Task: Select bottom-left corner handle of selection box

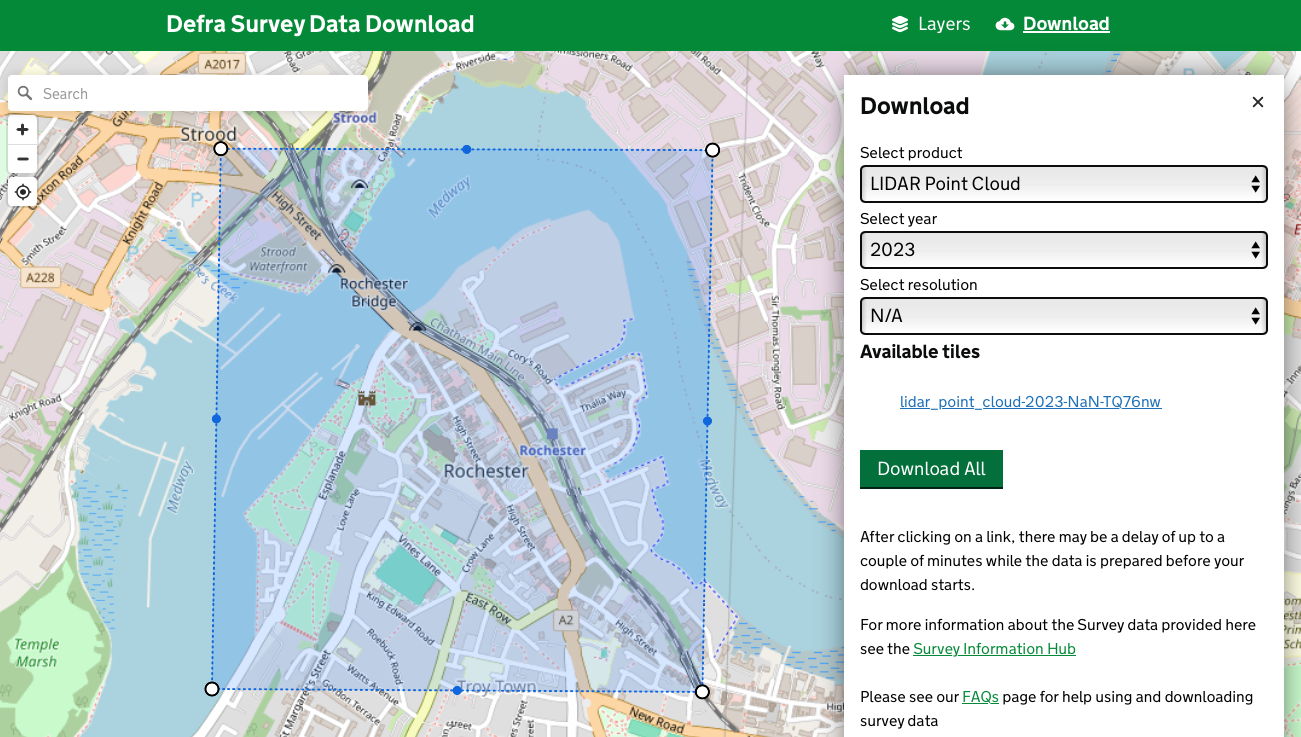Action: pyautogui.click(x=211, y=689)
